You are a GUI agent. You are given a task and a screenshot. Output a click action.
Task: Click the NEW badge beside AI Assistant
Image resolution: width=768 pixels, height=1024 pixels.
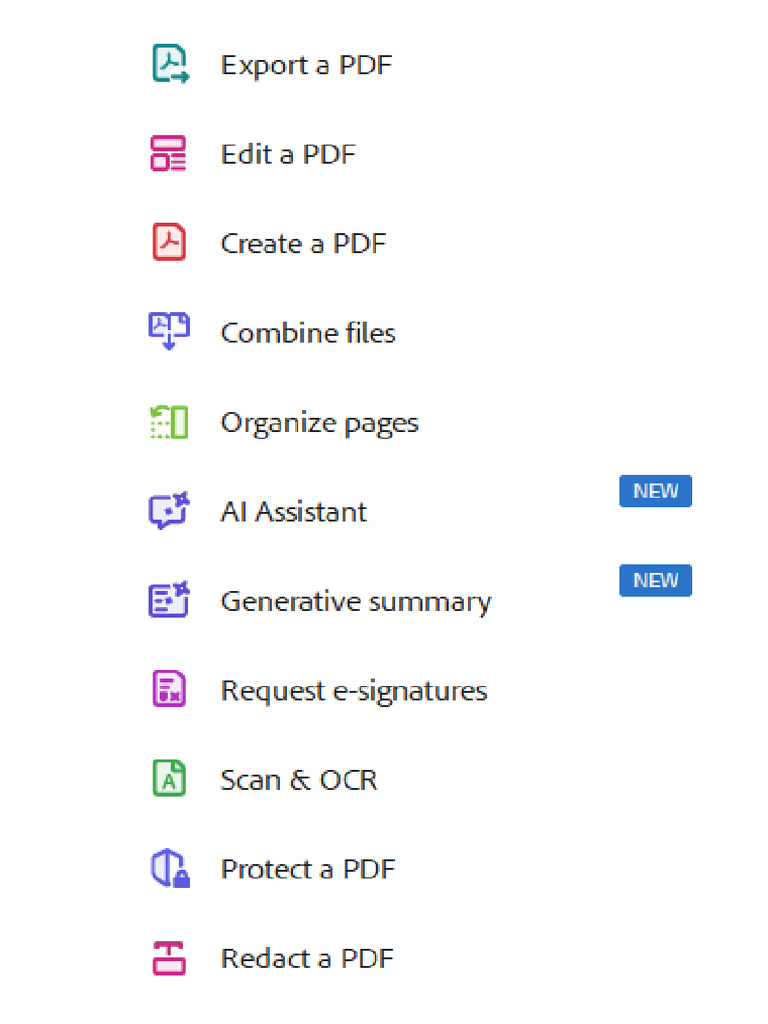pyautogui.click(x=655, y=491)
